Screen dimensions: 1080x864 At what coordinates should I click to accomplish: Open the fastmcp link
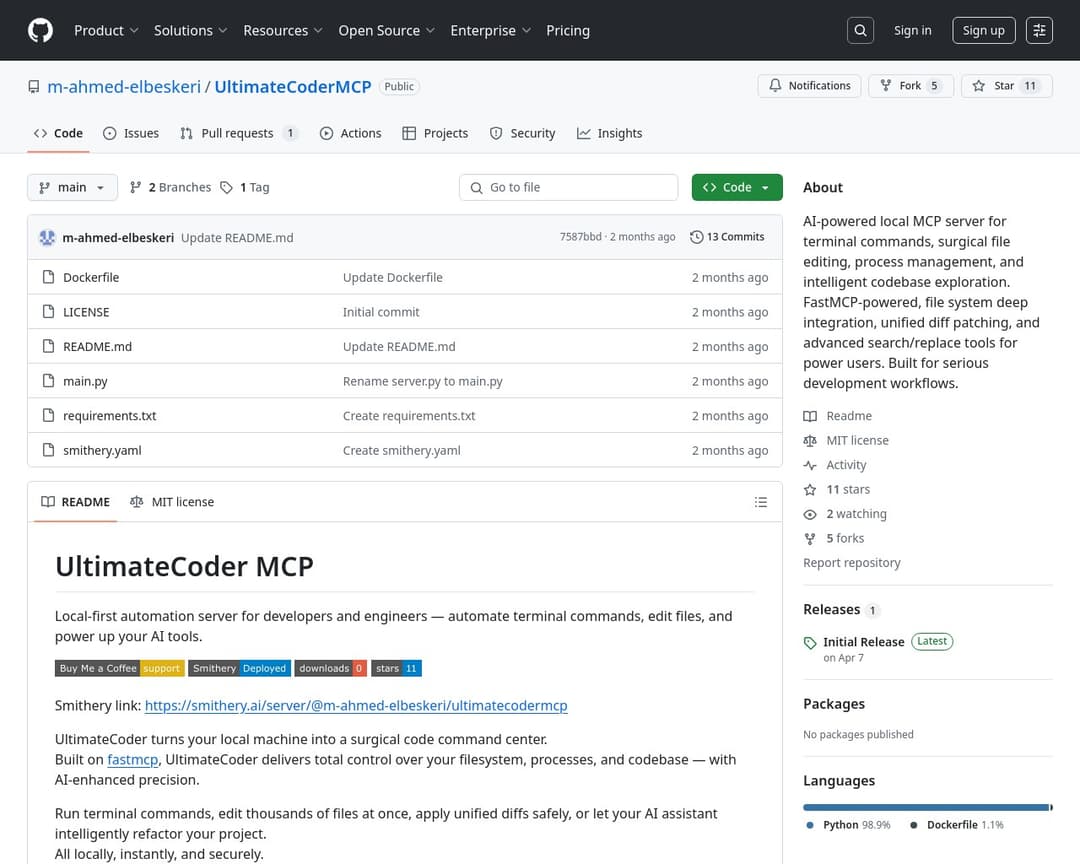[133, 759]
